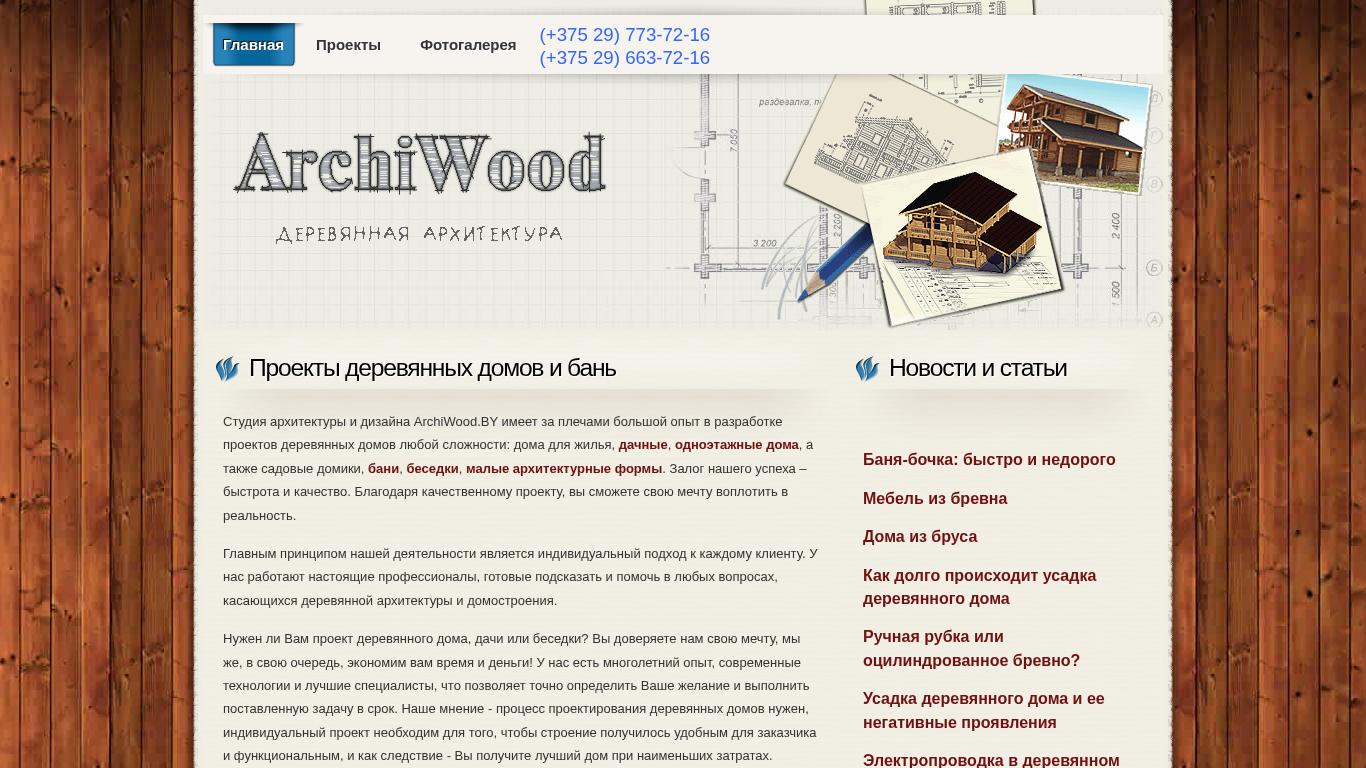
Task: Open the article Дома из бруса
Action: click(920, 537)
